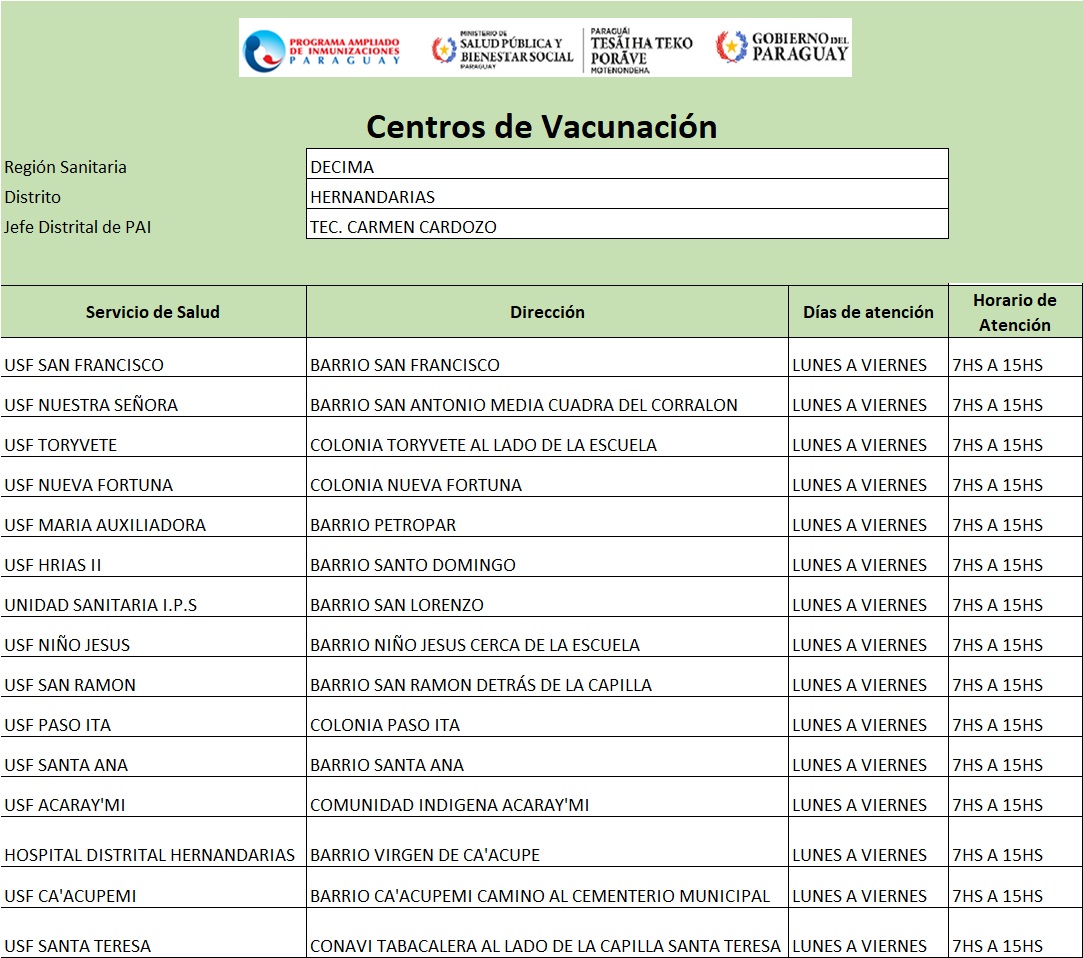
Task: Select the DECIMA region field
Action: pos(627,165)
